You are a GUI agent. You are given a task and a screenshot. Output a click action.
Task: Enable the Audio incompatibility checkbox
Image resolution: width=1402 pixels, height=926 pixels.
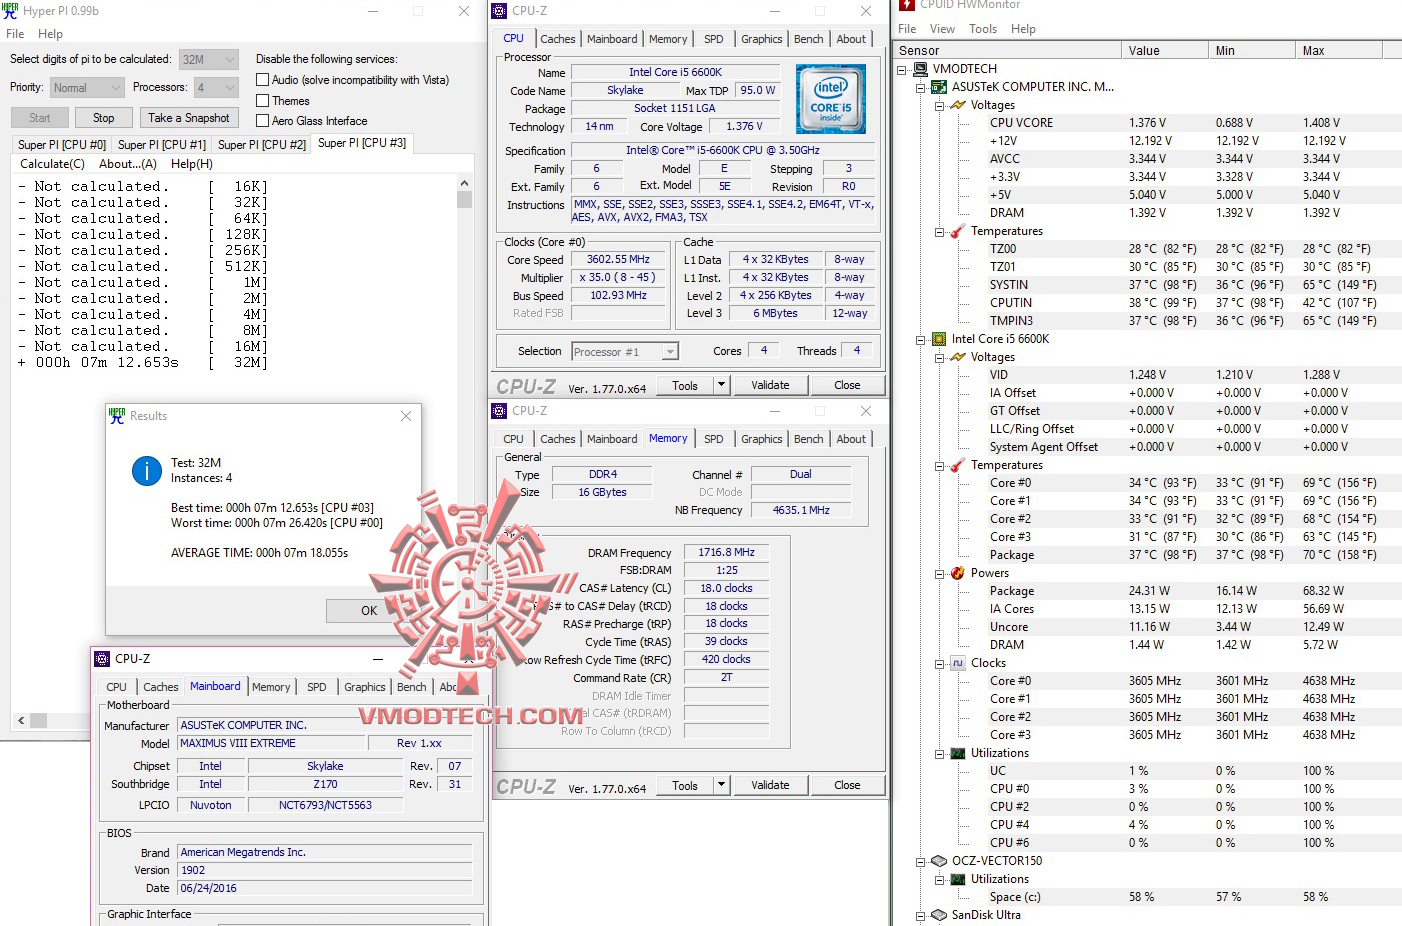point(261,79)
